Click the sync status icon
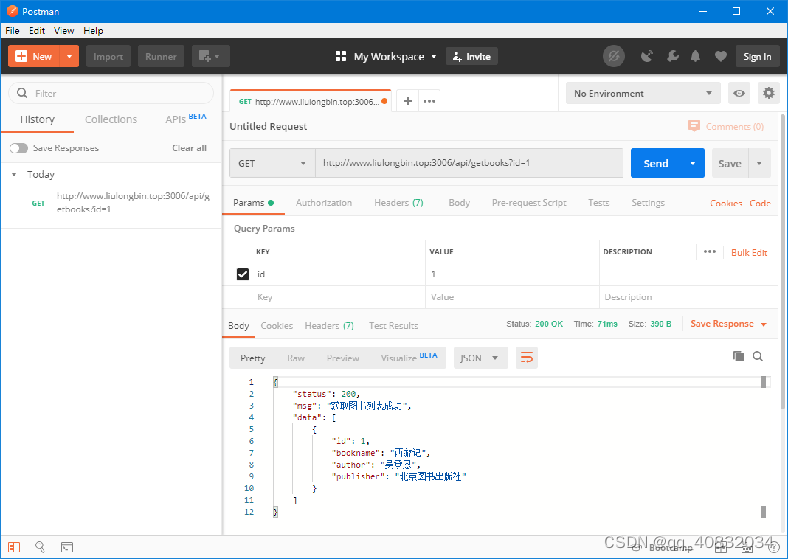This screenshot has height=560, width=789. 614,56
